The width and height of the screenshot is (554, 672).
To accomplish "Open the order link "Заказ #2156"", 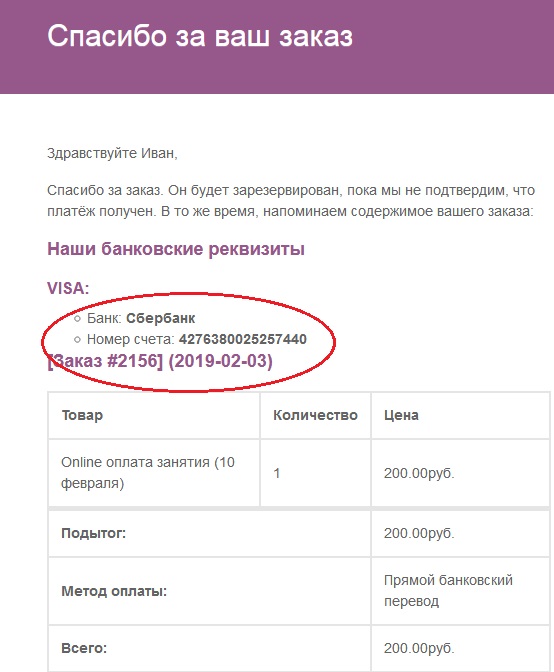I will point(106,360).
